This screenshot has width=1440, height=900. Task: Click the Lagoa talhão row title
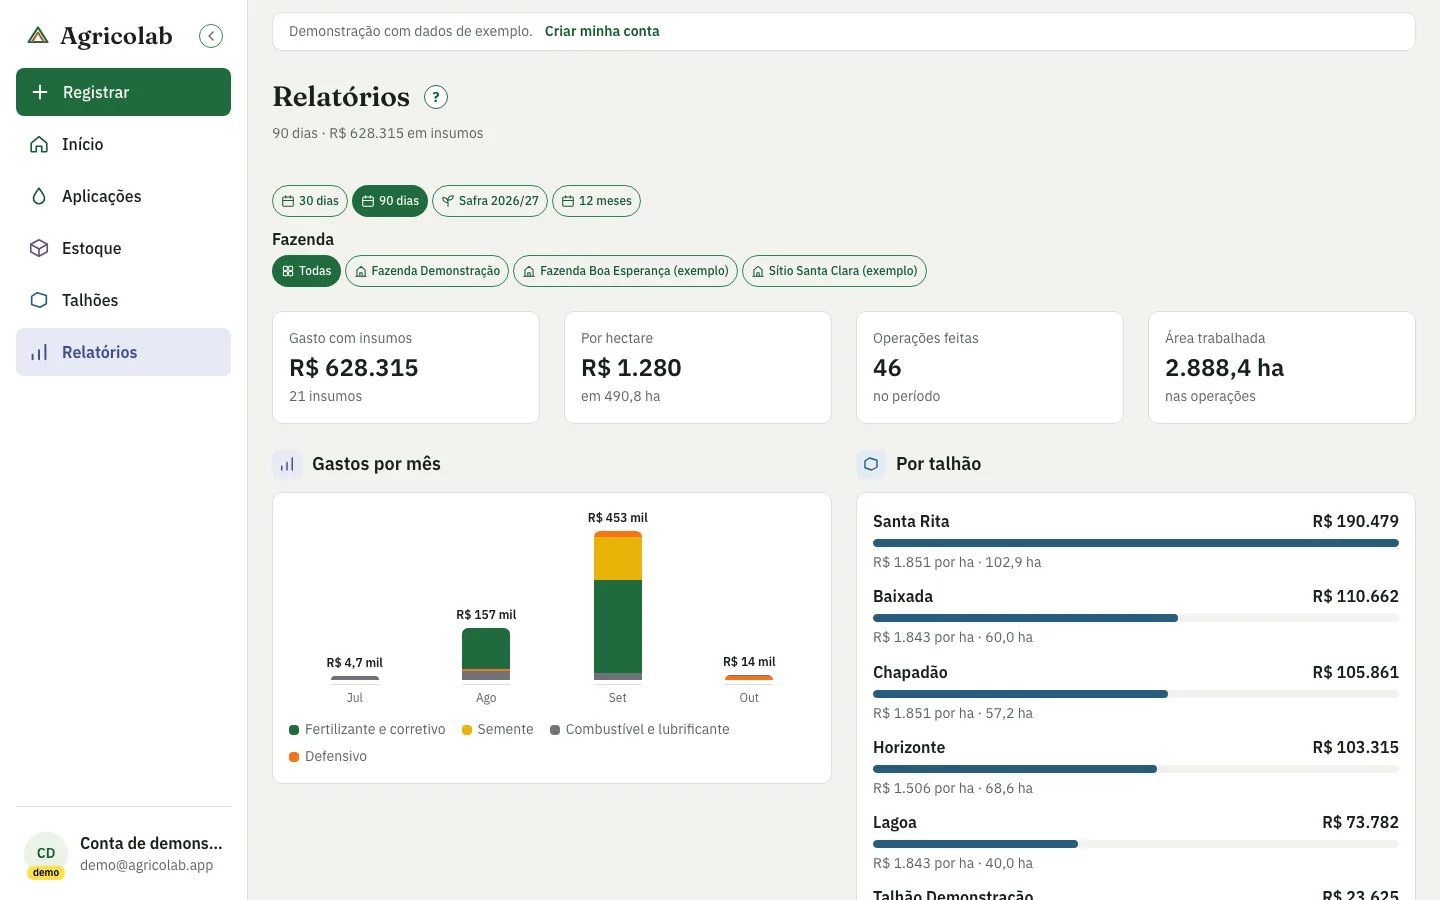(895, 822)
